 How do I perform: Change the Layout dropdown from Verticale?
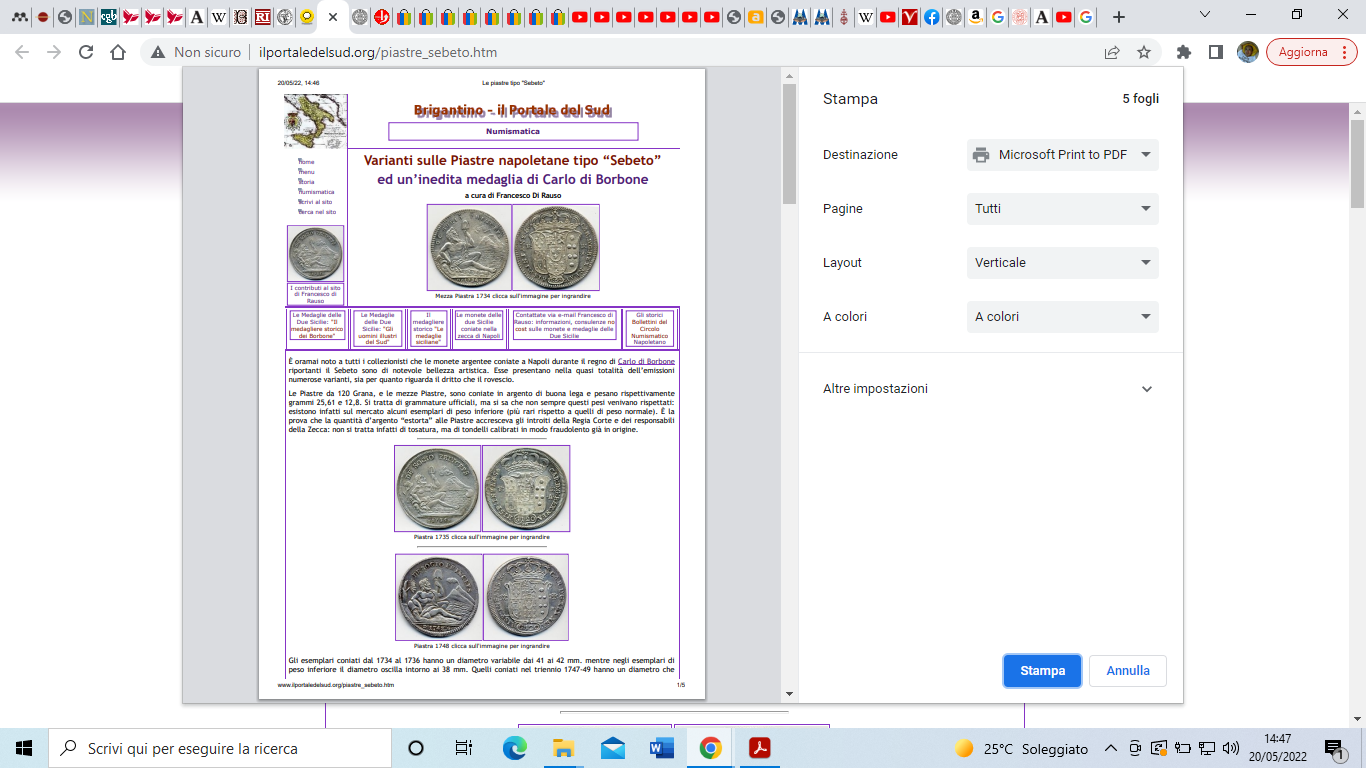tap(1062, 263)
